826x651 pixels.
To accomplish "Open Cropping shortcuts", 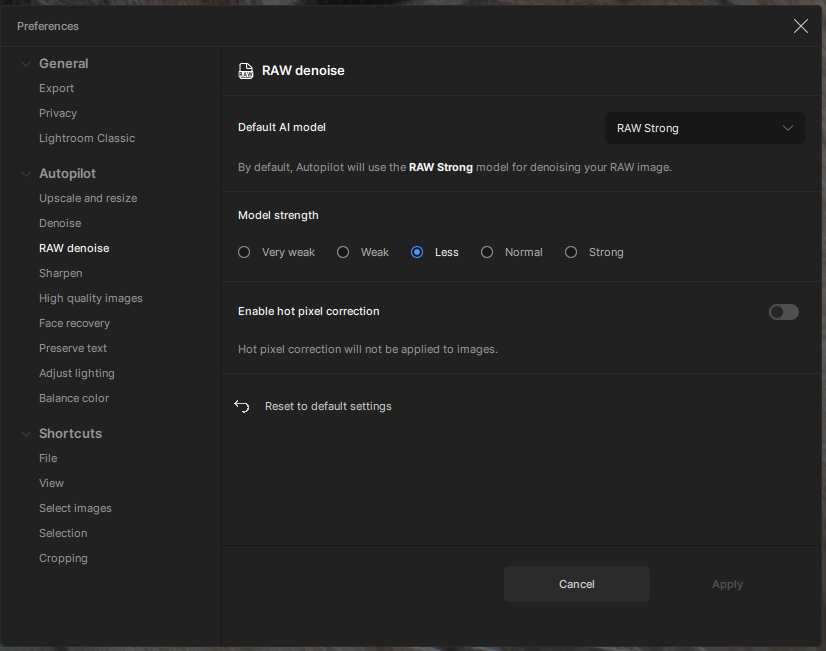I will pyautogui.click(x=63, y=558).
